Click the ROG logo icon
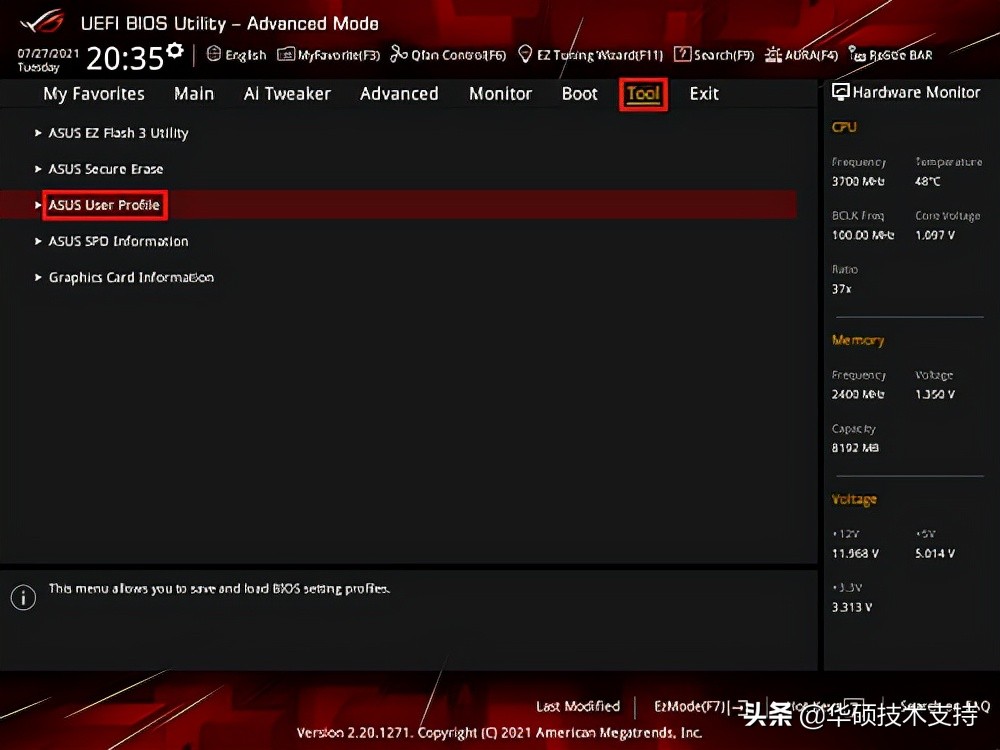 coord(42,21)
